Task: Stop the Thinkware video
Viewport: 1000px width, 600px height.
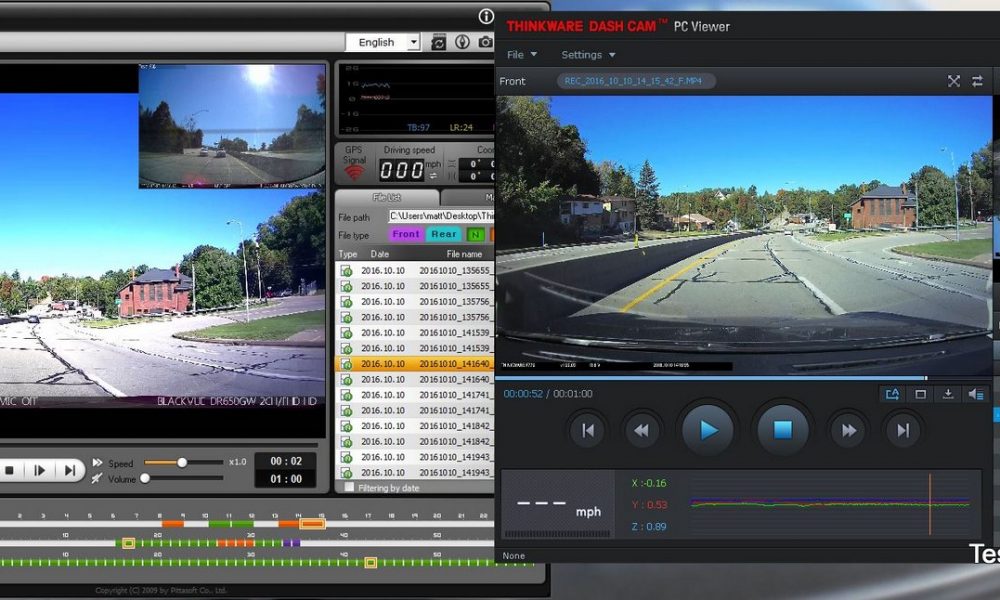Action: coord(783,430)
